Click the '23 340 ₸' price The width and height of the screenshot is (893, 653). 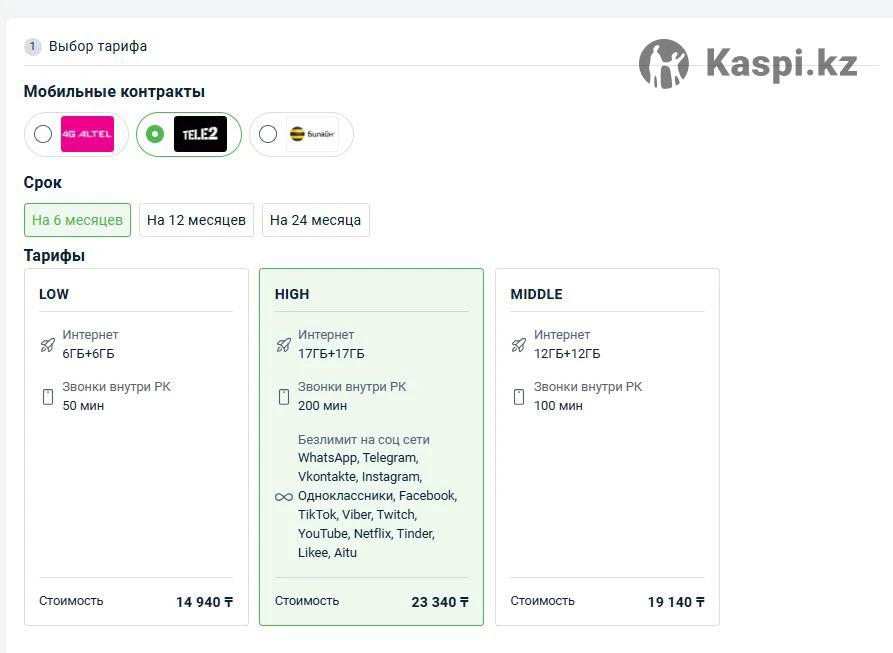pos(440,602)
